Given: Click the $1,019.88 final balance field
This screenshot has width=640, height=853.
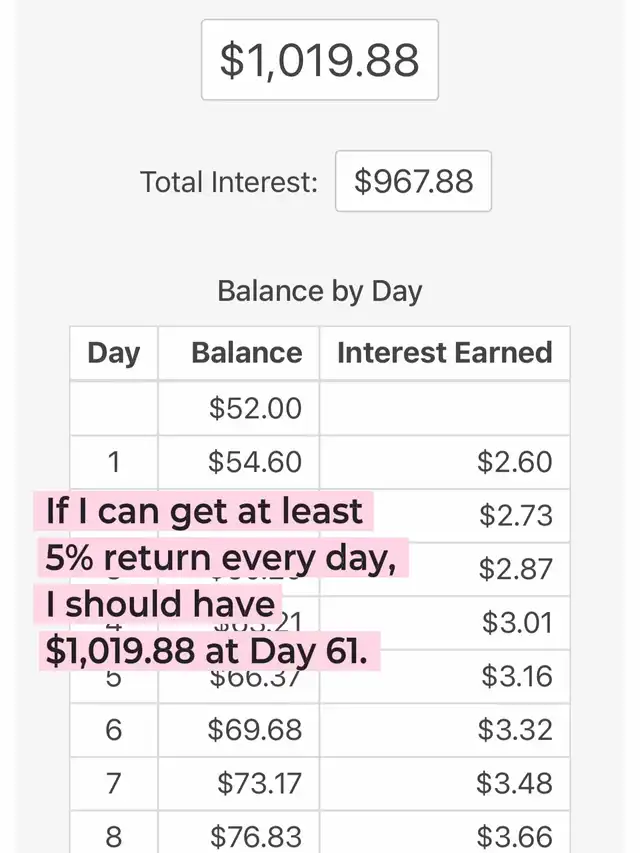Looking at the screenshot, I should [320, 60].
